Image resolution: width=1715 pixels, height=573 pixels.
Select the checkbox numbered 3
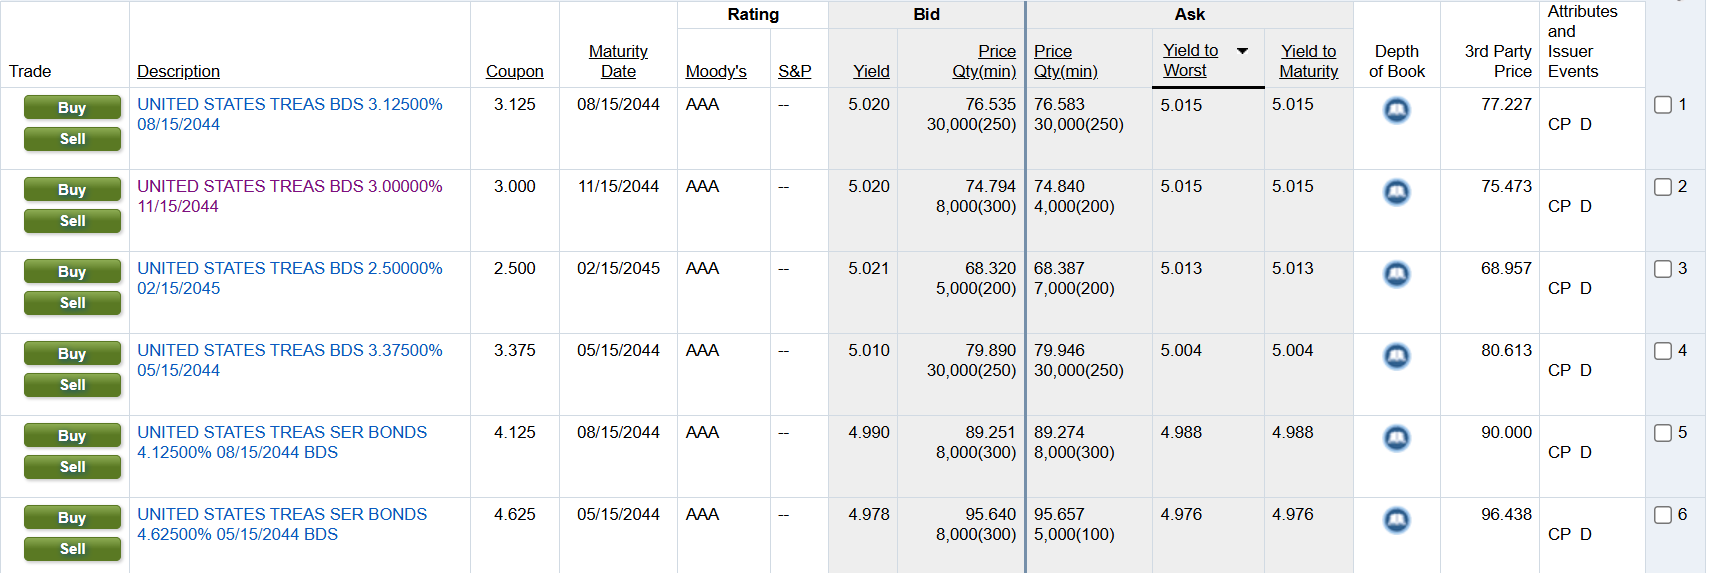click(1663, 269)
